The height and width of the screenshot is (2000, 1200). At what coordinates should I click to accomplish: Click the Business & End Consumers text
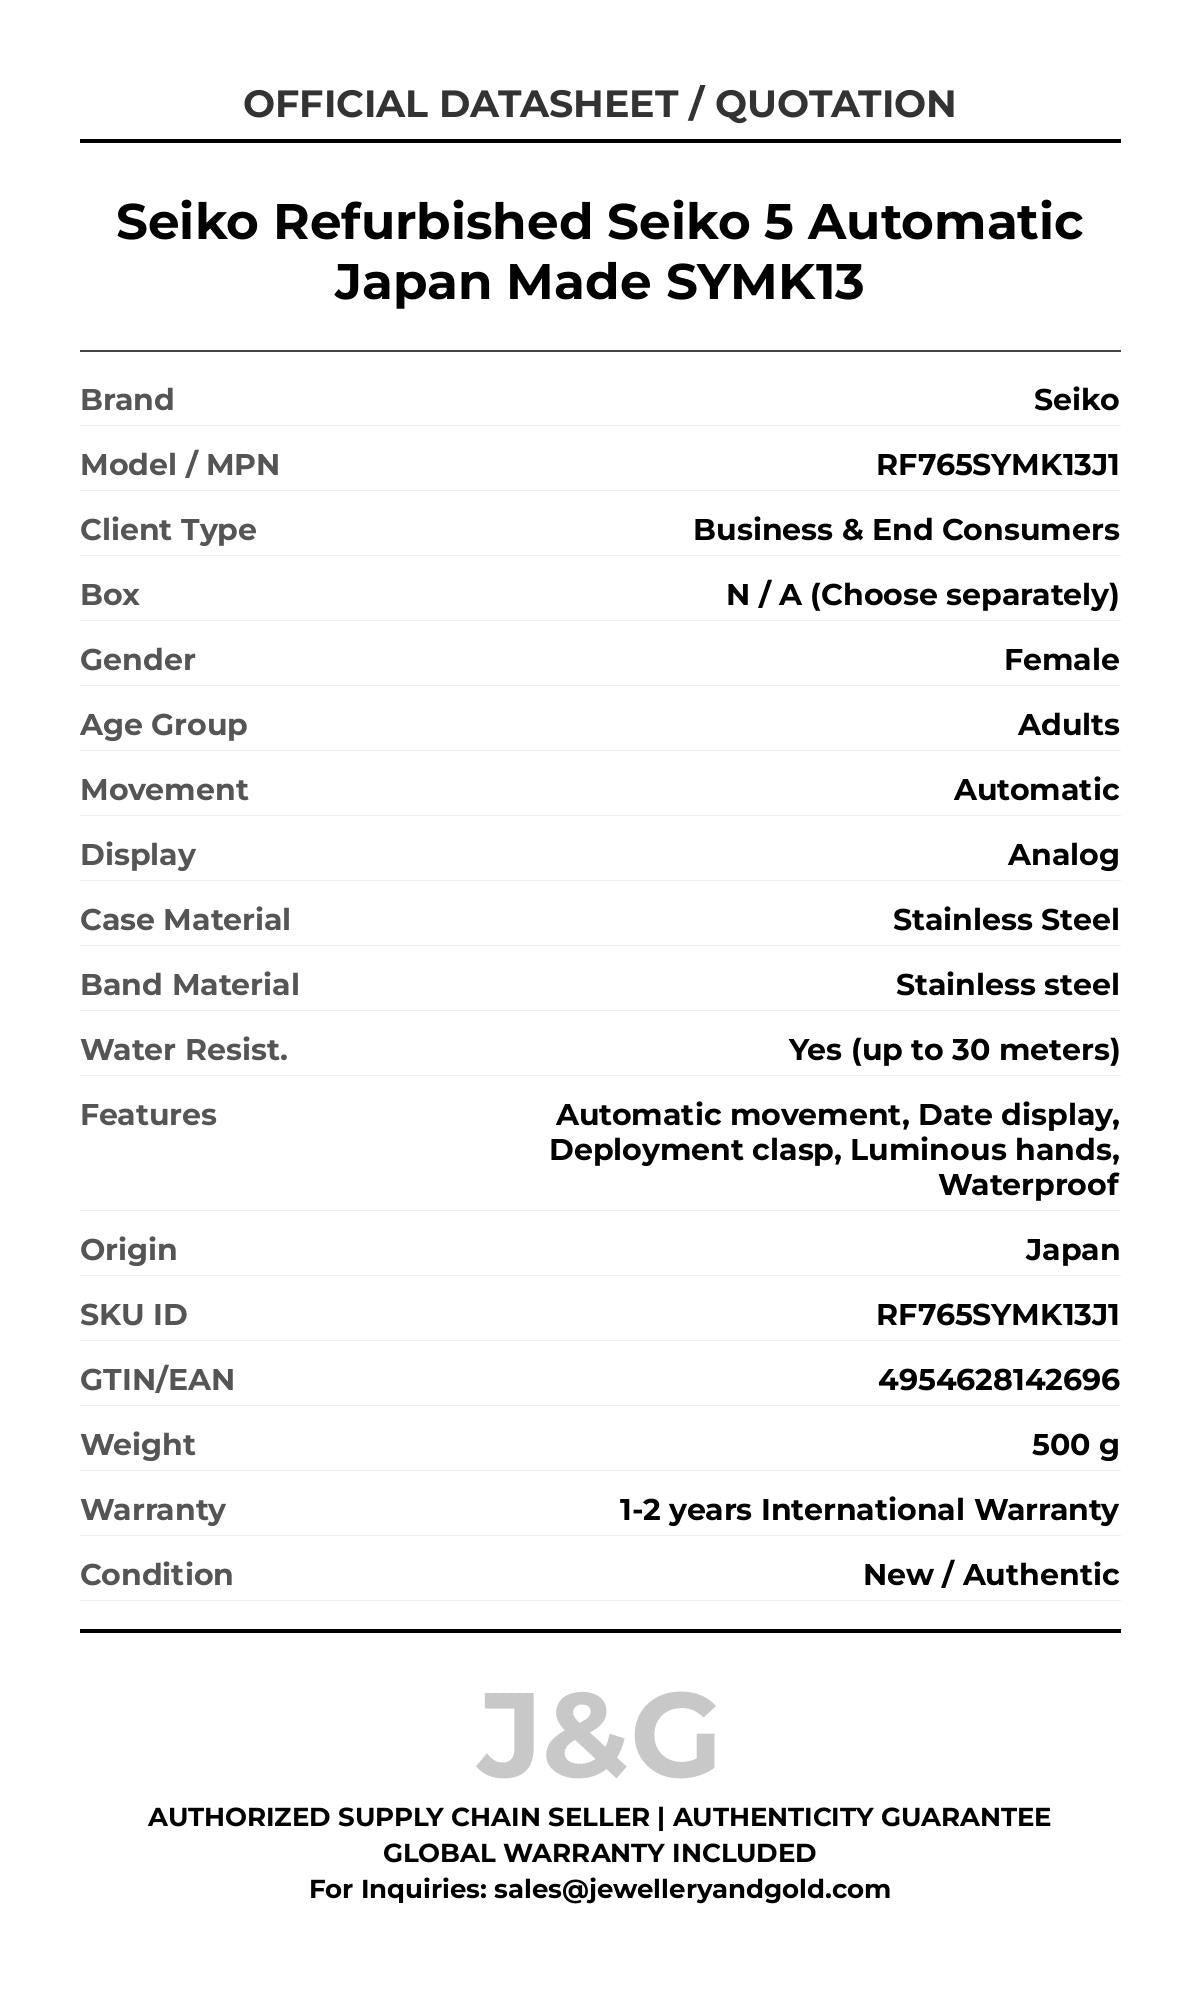pyautogui.click(x=906, y=530)
